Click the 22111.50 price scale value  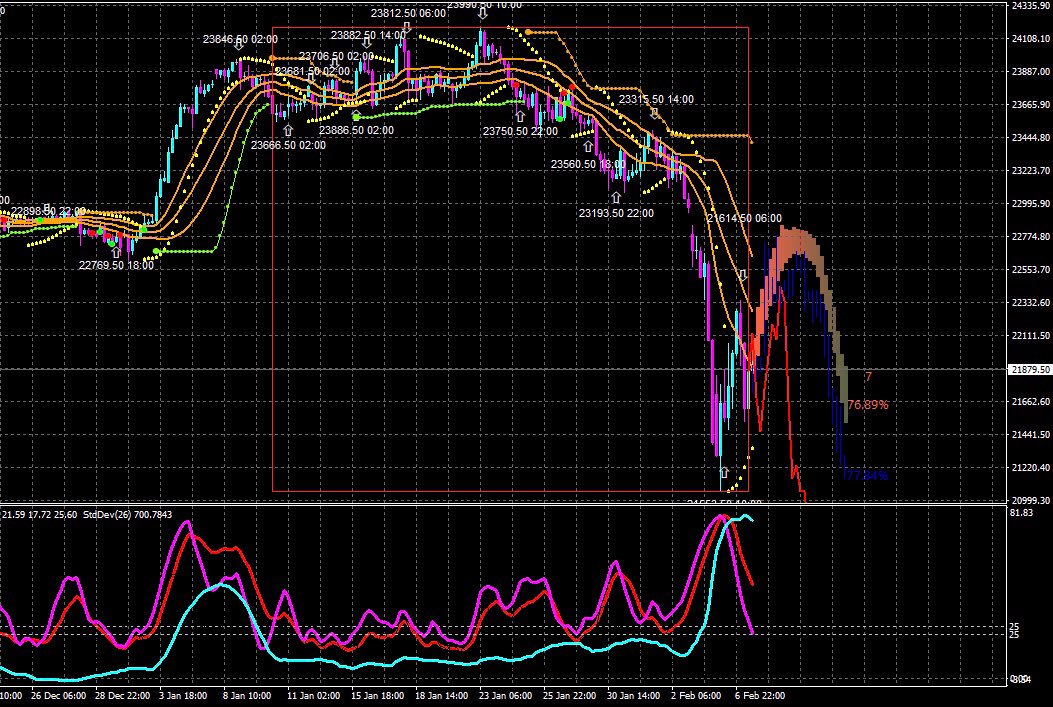pyautogui.click(x=1030, y=335)
